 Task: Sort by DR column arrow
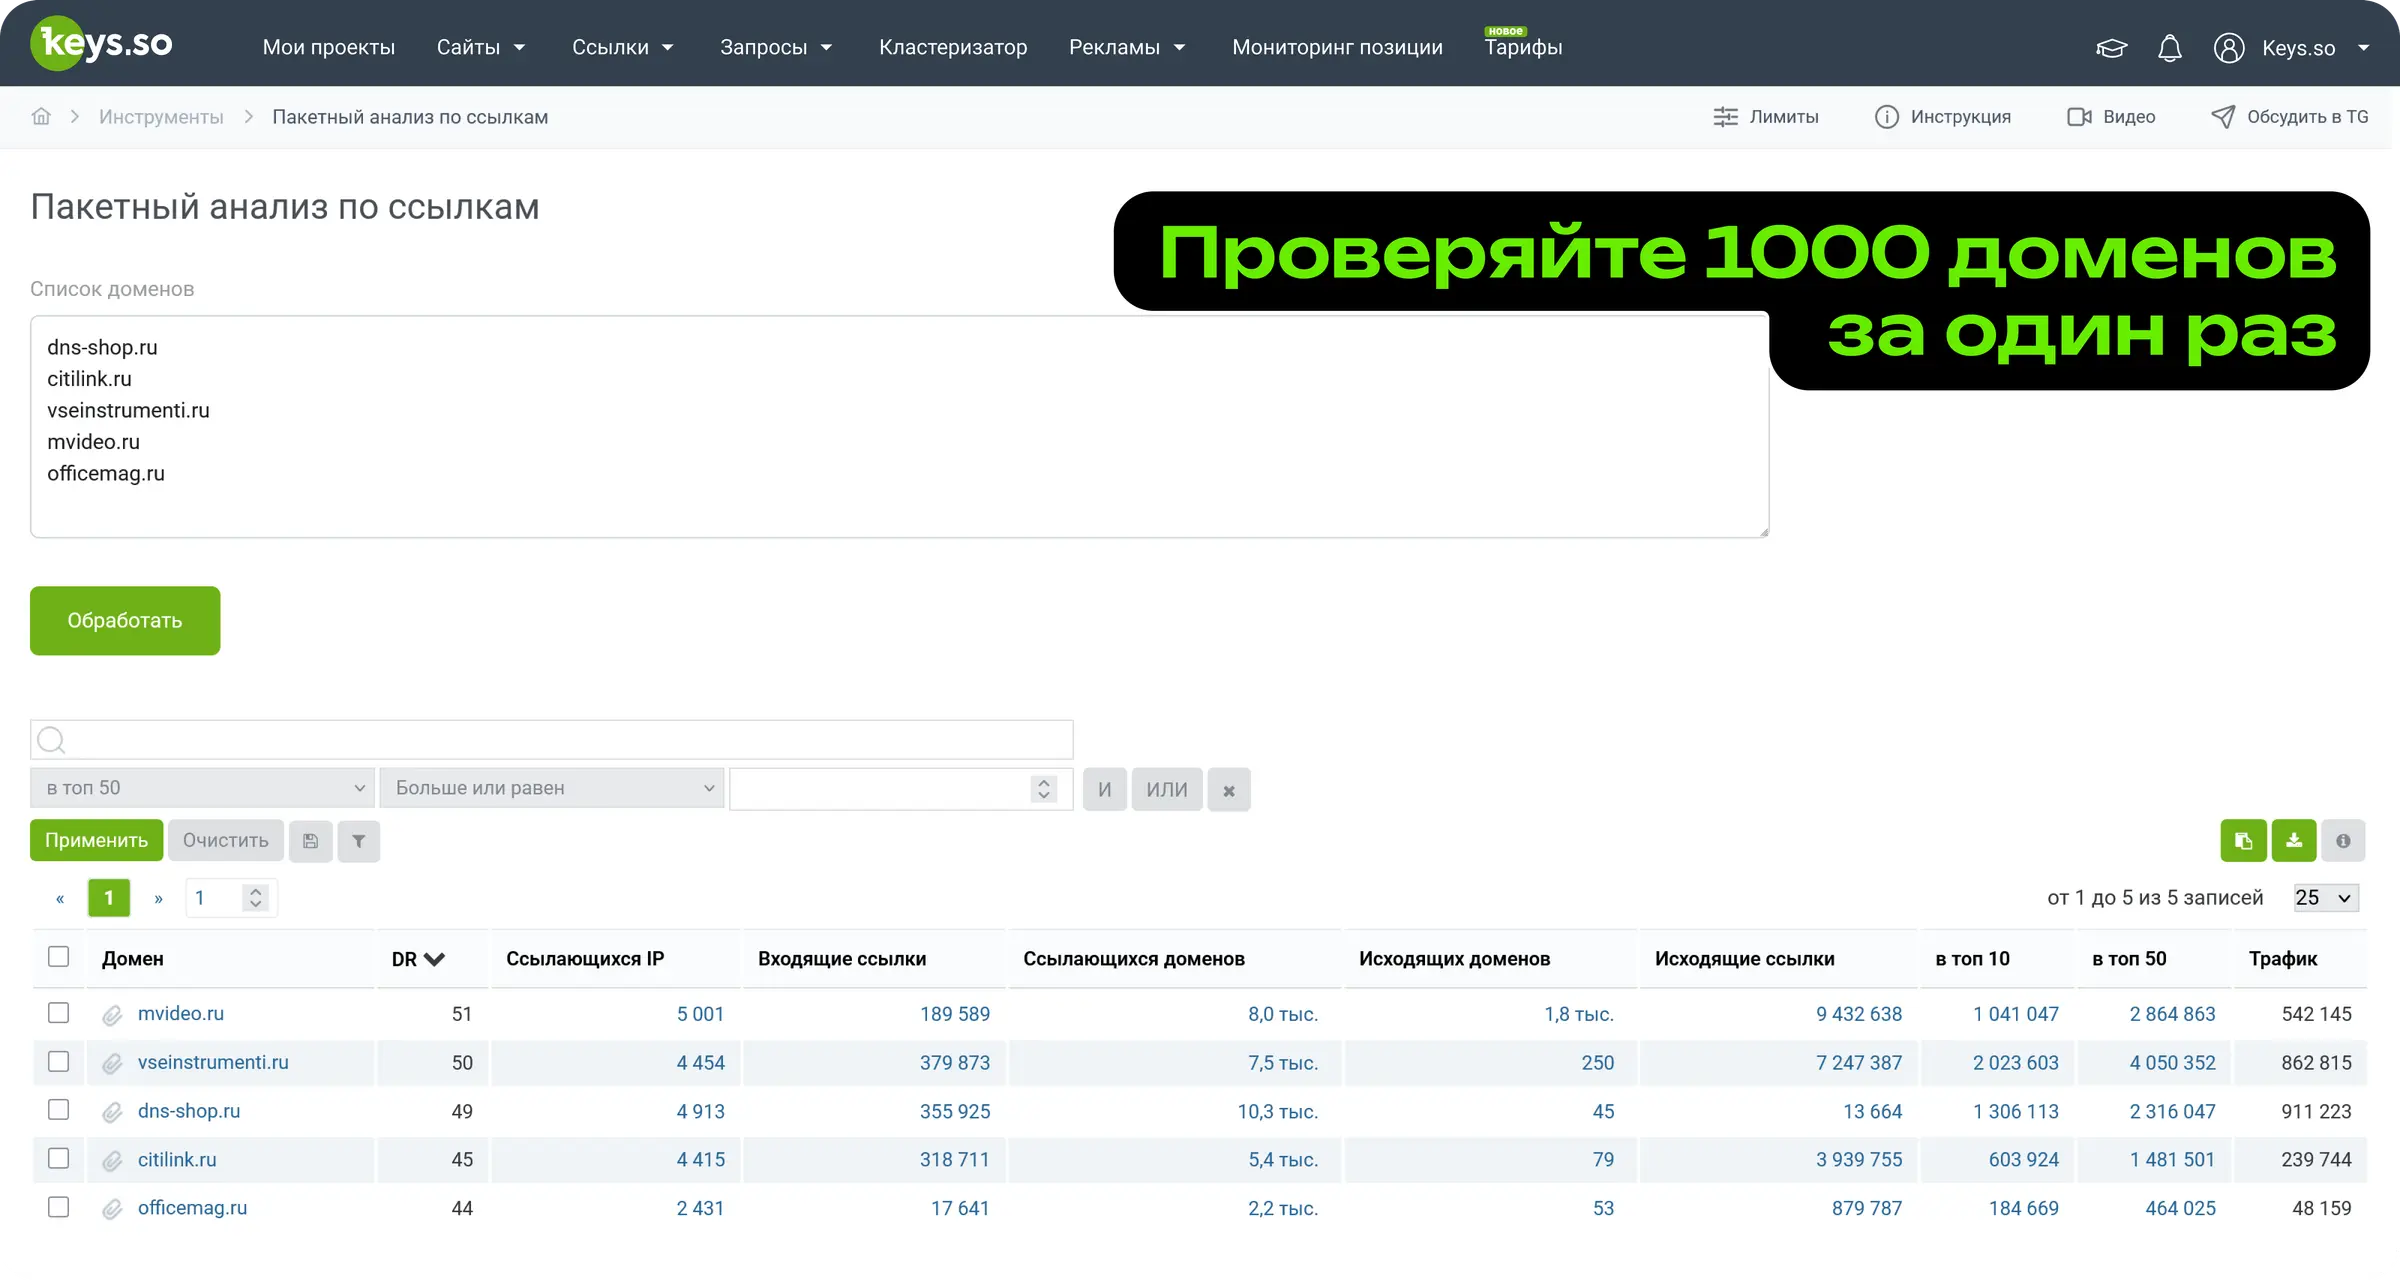pyautogui.click(x=434, y=959)
